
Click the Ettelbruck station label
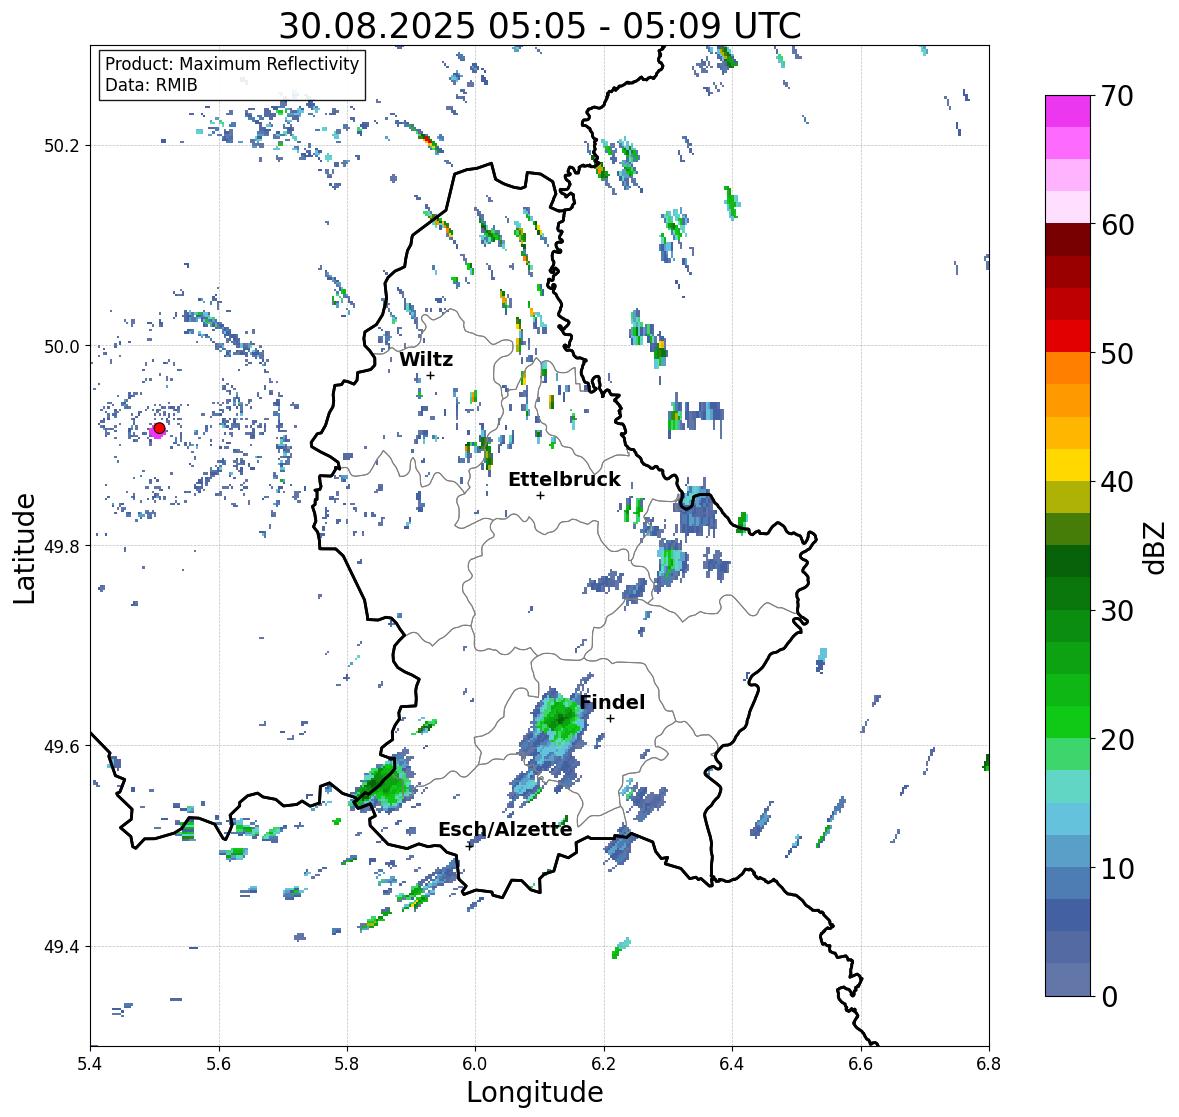pos(565,479)
